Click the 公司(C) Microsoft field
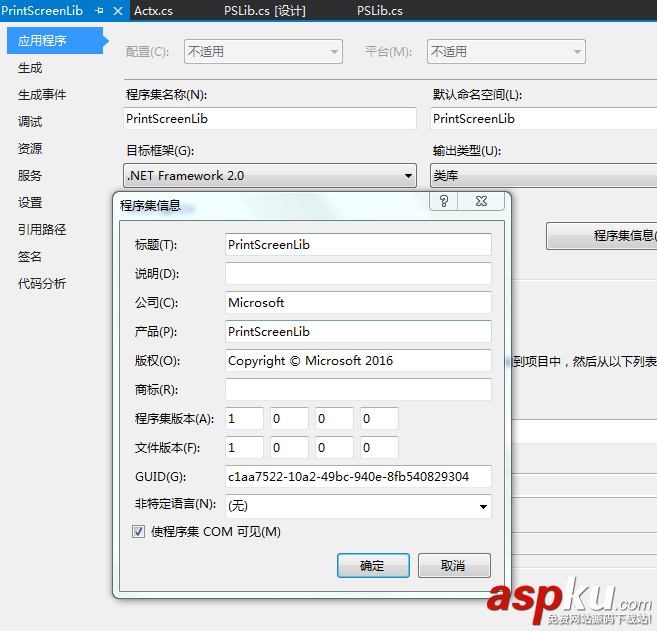The width and height of the screenshot is (657, 631). pyautogui.click(x=358, y=303)
